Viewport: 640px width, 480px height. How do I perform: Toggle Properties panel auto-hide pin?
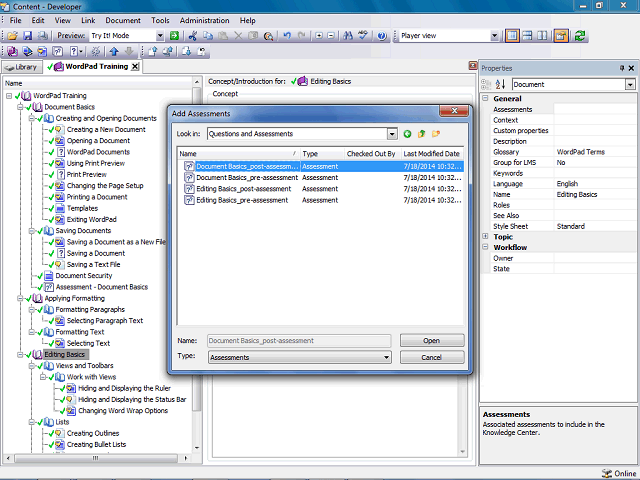[x=622, y=68]
